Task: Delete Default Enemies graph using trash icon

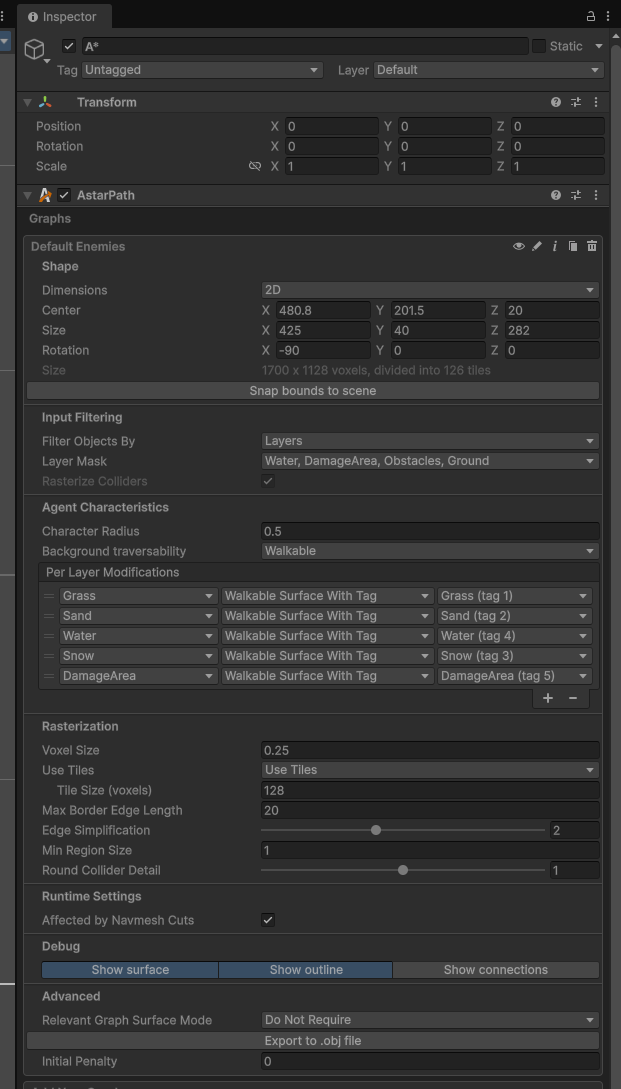Action: (x=592, y=246)
